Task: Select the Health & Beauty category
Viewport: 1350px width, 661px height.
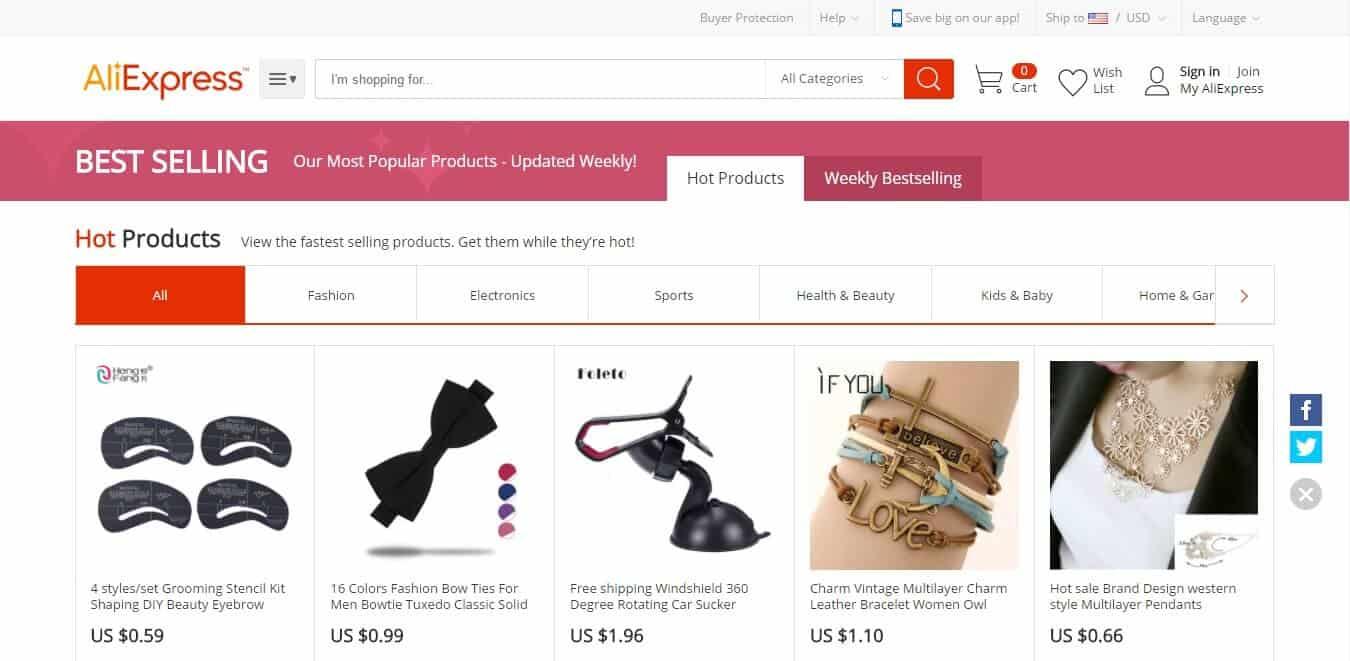Action: point(845,295)
